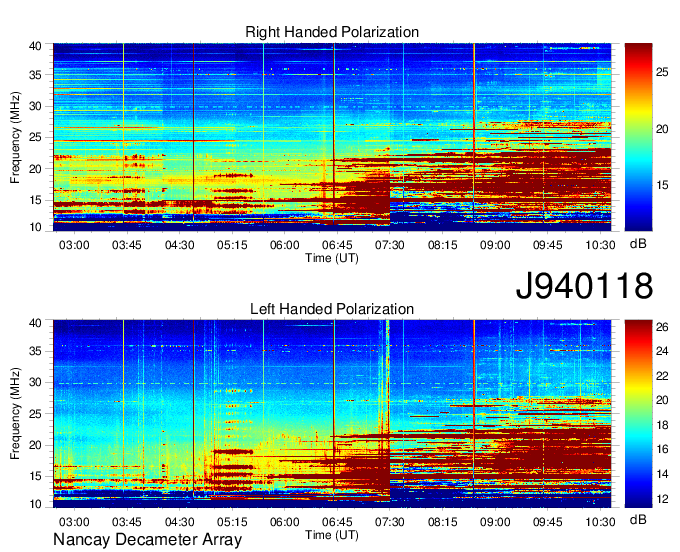The height and width of the screenshot is (552, 680).
Task: Click the 25 MHz tick on the upper plot
Action: point(35,137)
